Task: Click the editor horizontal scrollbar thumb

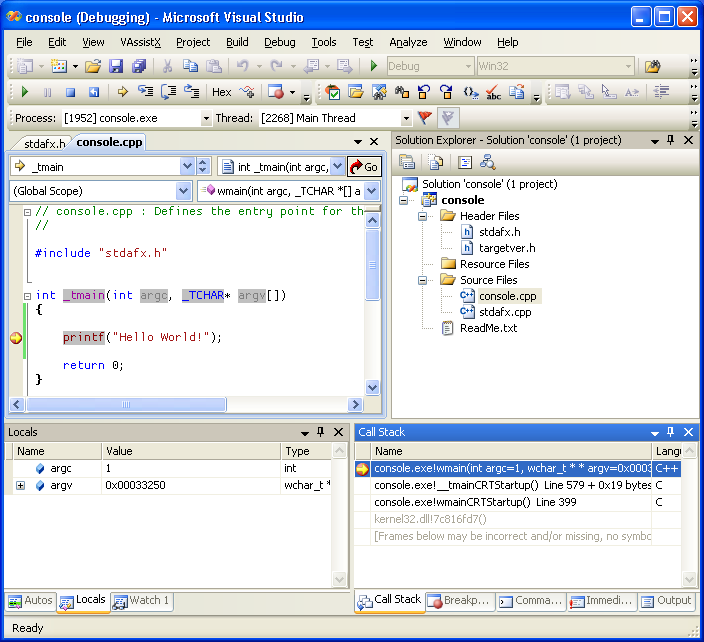Action: coord(126,405)
